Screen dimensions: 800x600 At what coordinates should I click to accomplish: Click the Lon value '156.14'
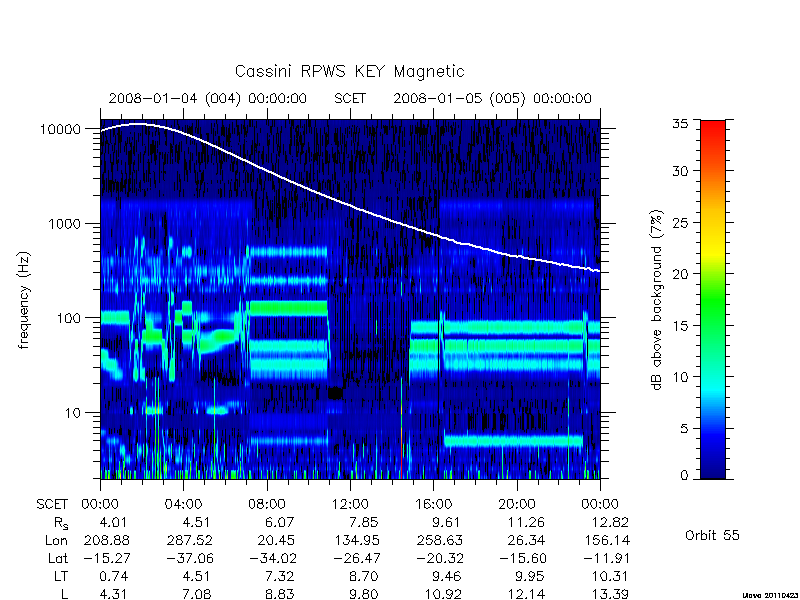point(607,540)
